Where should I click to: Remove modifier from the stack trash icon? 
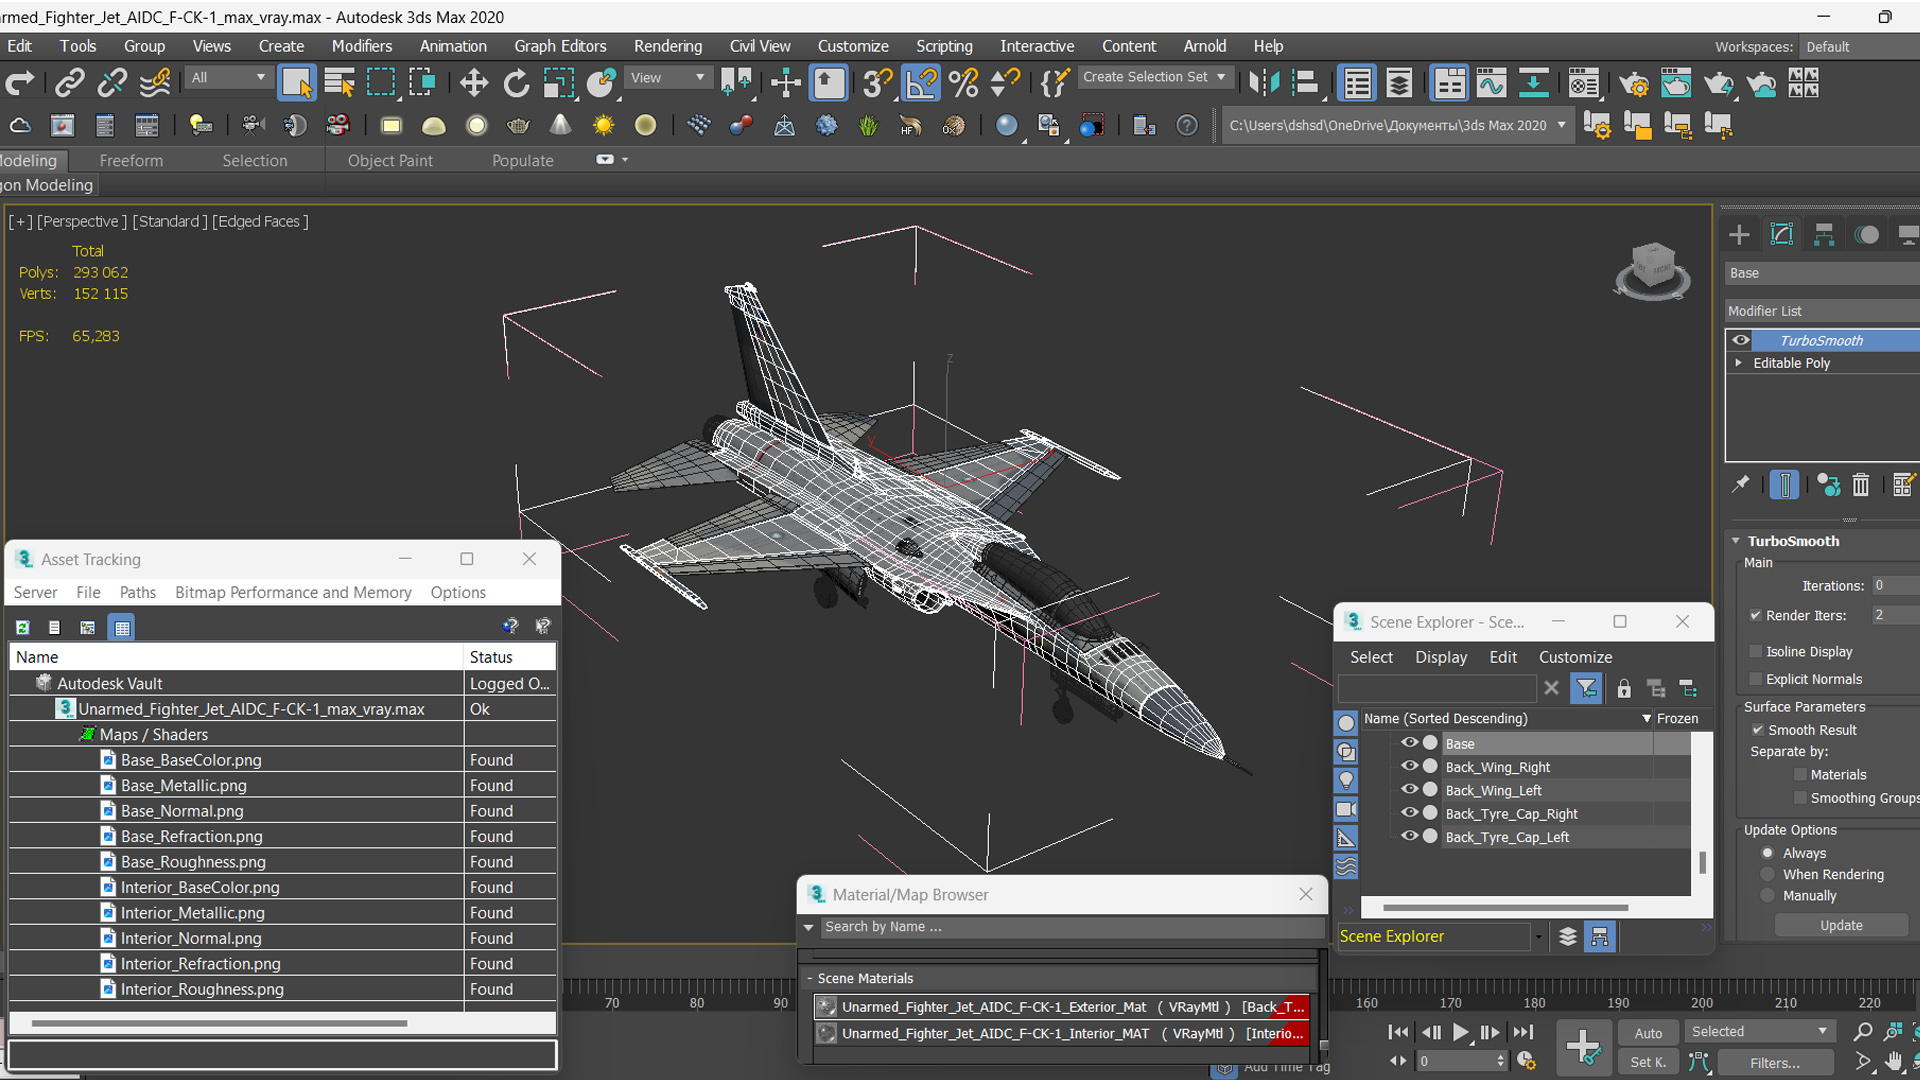[x=1860, y=484]
